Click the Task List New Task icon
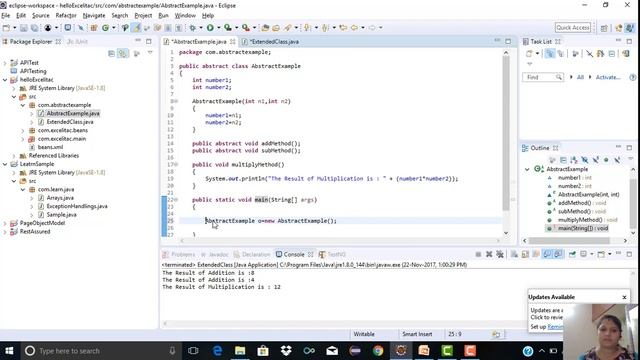Viewport: 640px width, 360px height. point(529,53)
